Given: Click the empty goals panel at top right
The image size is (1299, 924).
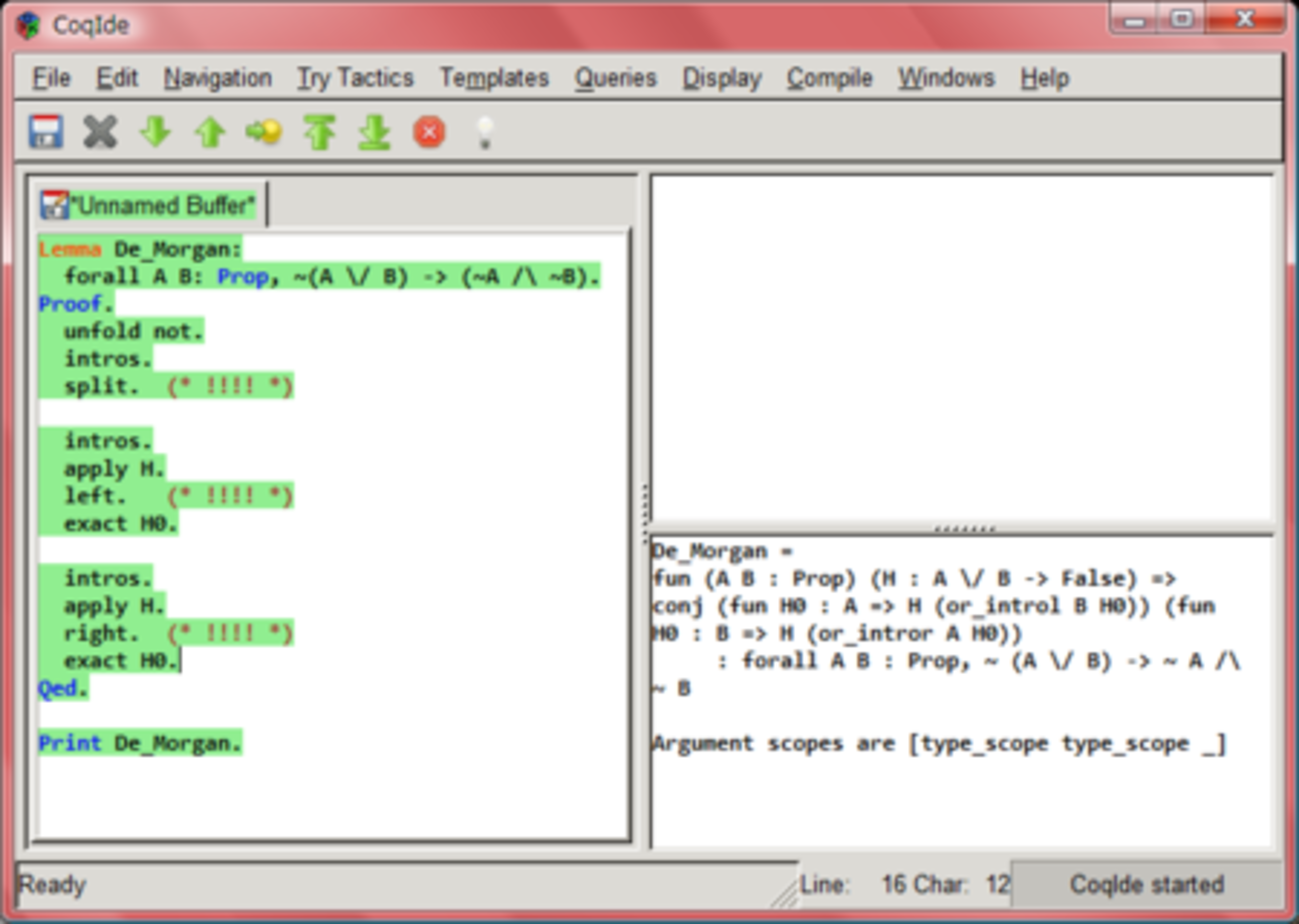Looking at the screenshot, I should [x=961, y=350].
